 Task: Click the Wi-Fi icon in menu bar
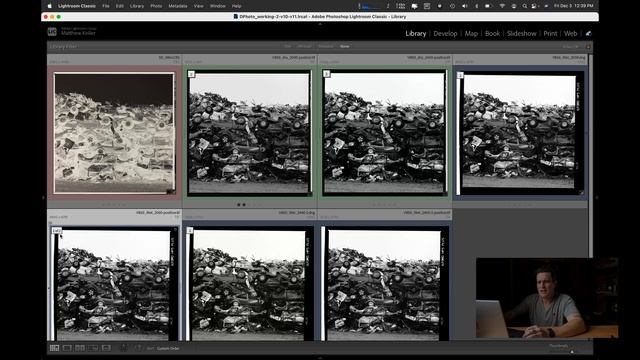(502, 6)
